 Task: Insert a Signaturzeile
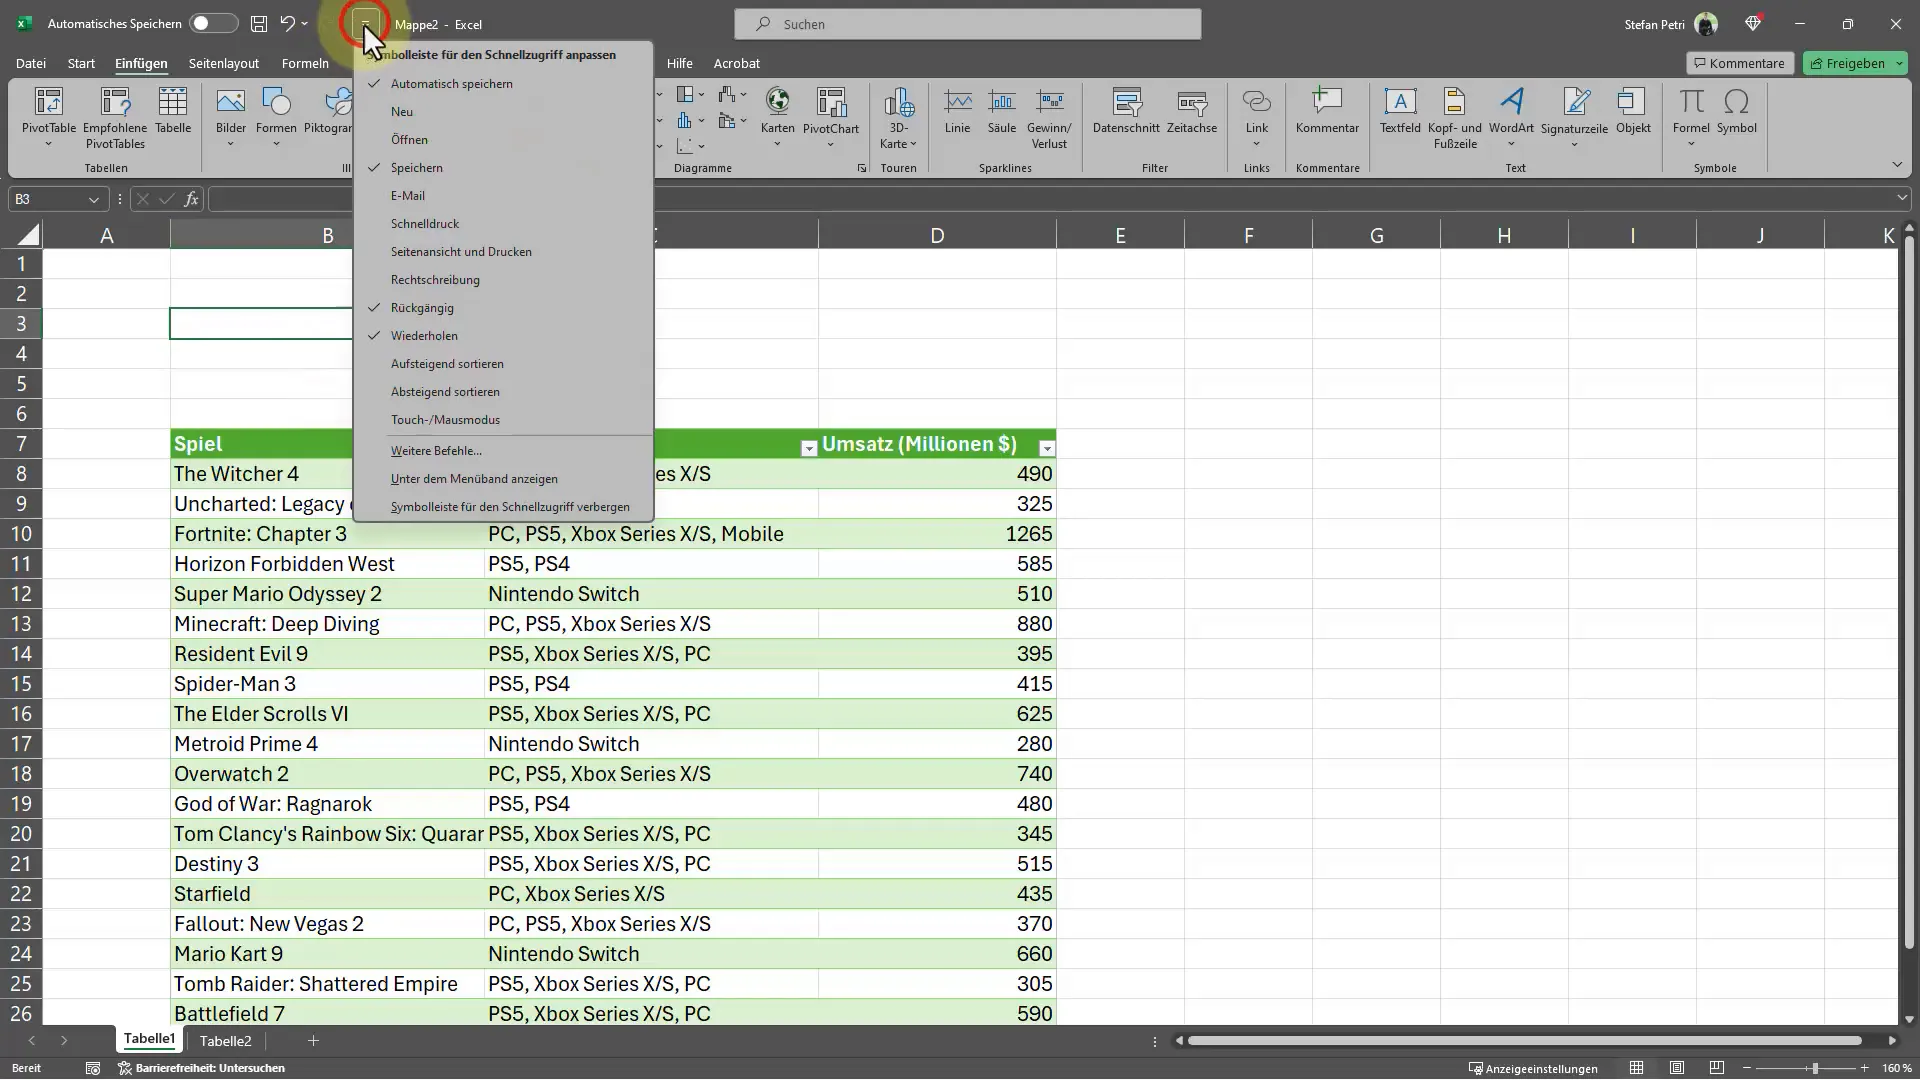(x=1574, y=116)
